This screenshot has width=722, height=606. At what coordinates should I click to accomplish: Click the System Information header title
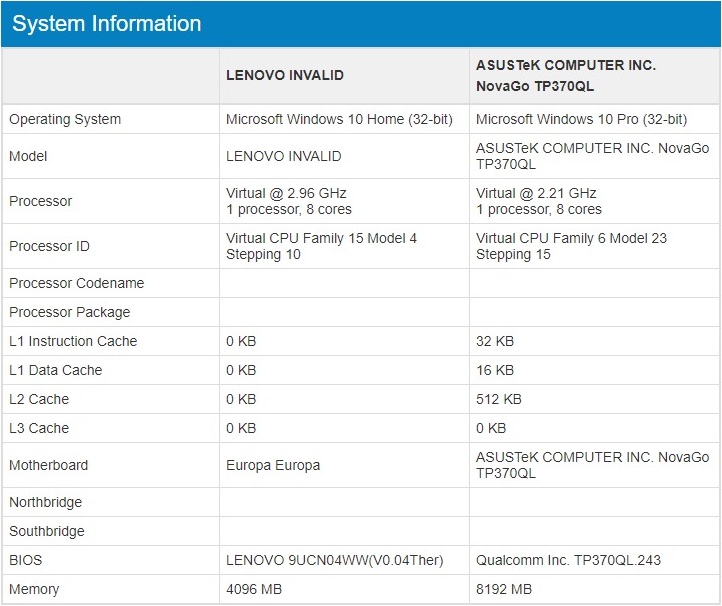pyautogui.click(x=106, y=23)
